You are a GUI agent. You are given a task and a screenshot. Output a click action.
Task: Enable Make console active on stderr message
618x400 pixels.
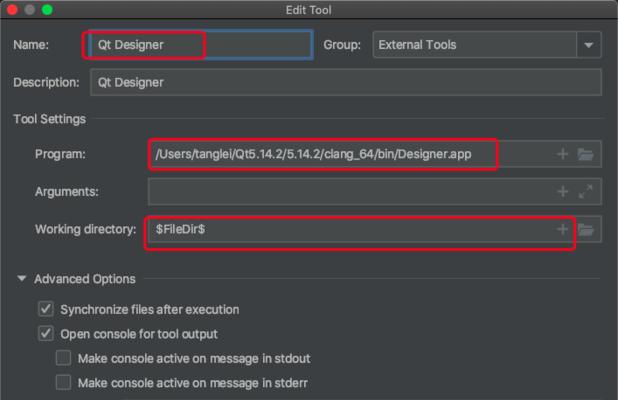click(63, 382)
